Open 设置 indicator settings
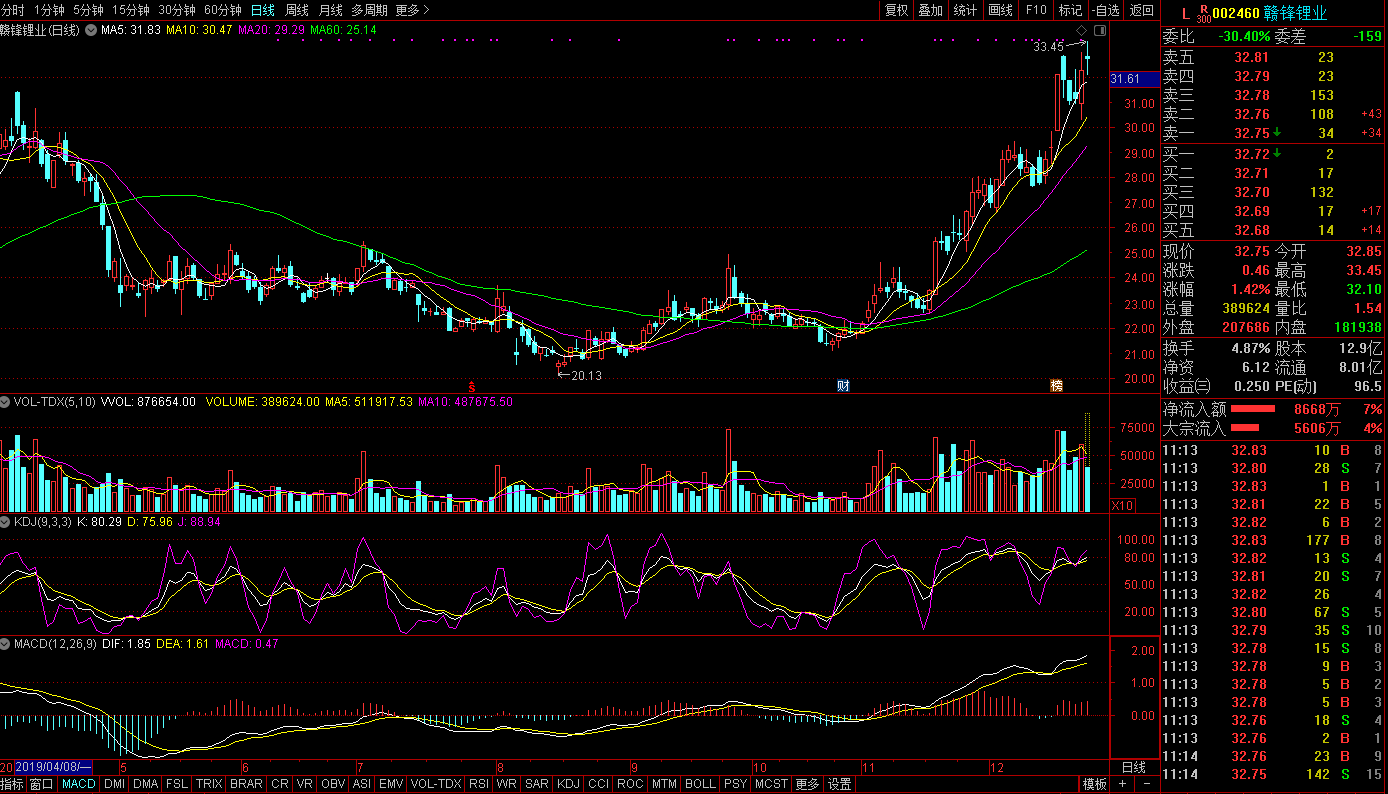 pos(839,784)
